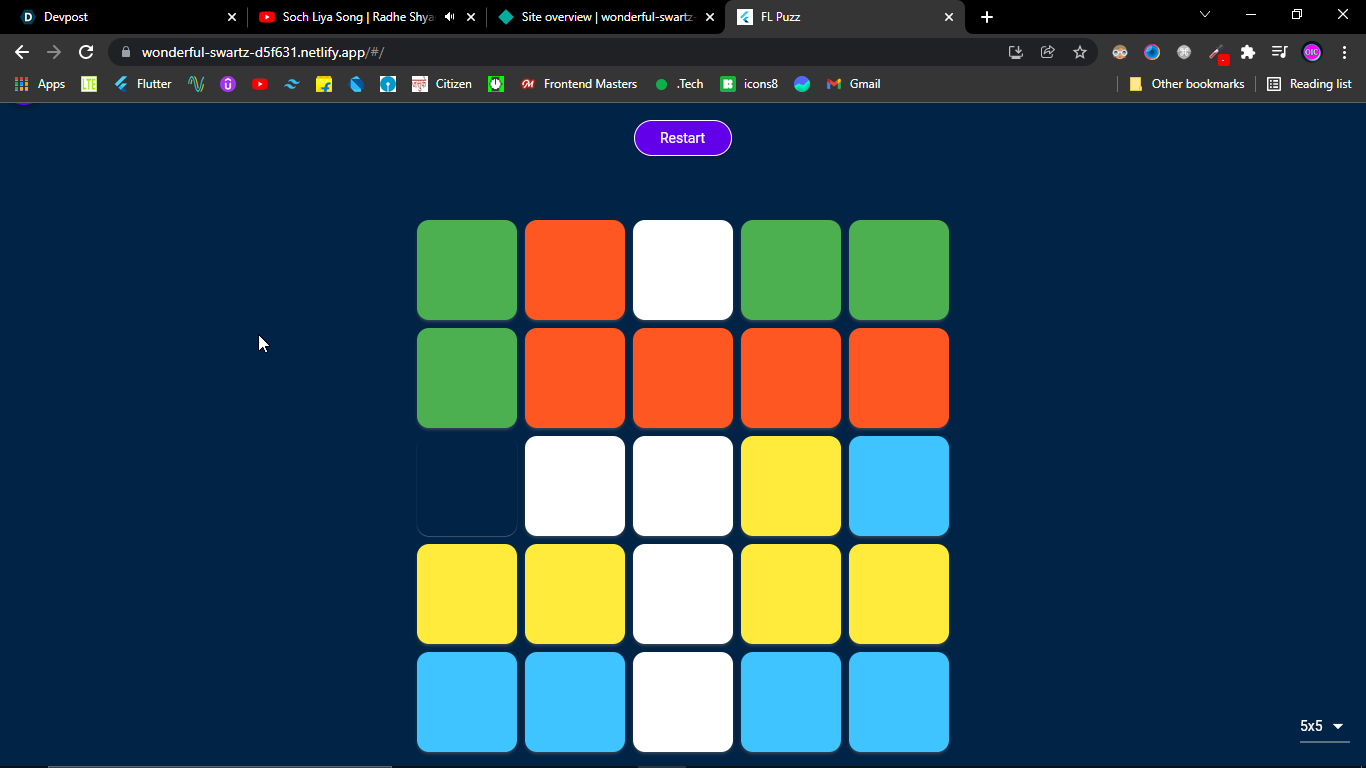Screen dimensions: 1366x768
Task: Open the Chrome extensions puzzle icon
Action: pyautogui.click(x=1247, y=52)
